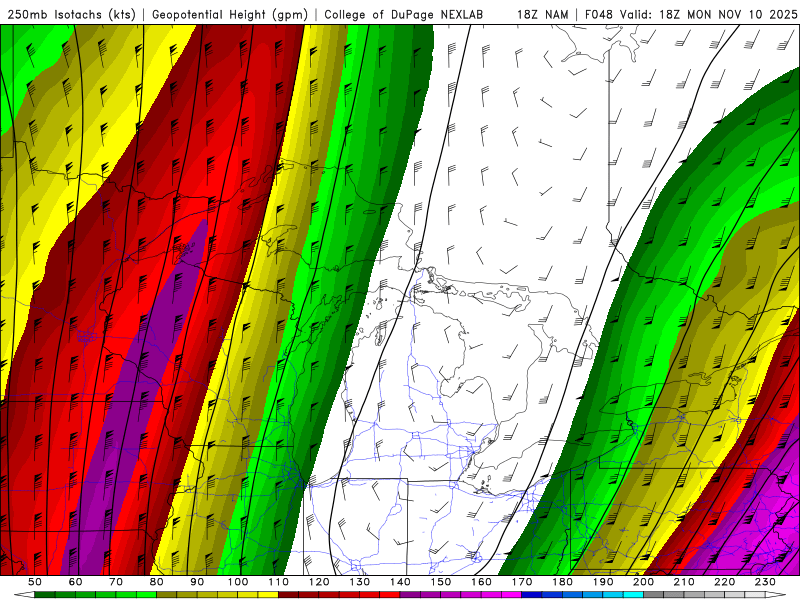Click the 90 label on the color scale
This screenshot has width=800, height=600.
pos(197,582)
